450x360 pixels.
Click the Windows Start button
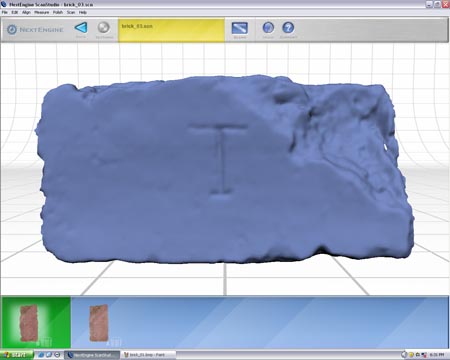point(17,355)
